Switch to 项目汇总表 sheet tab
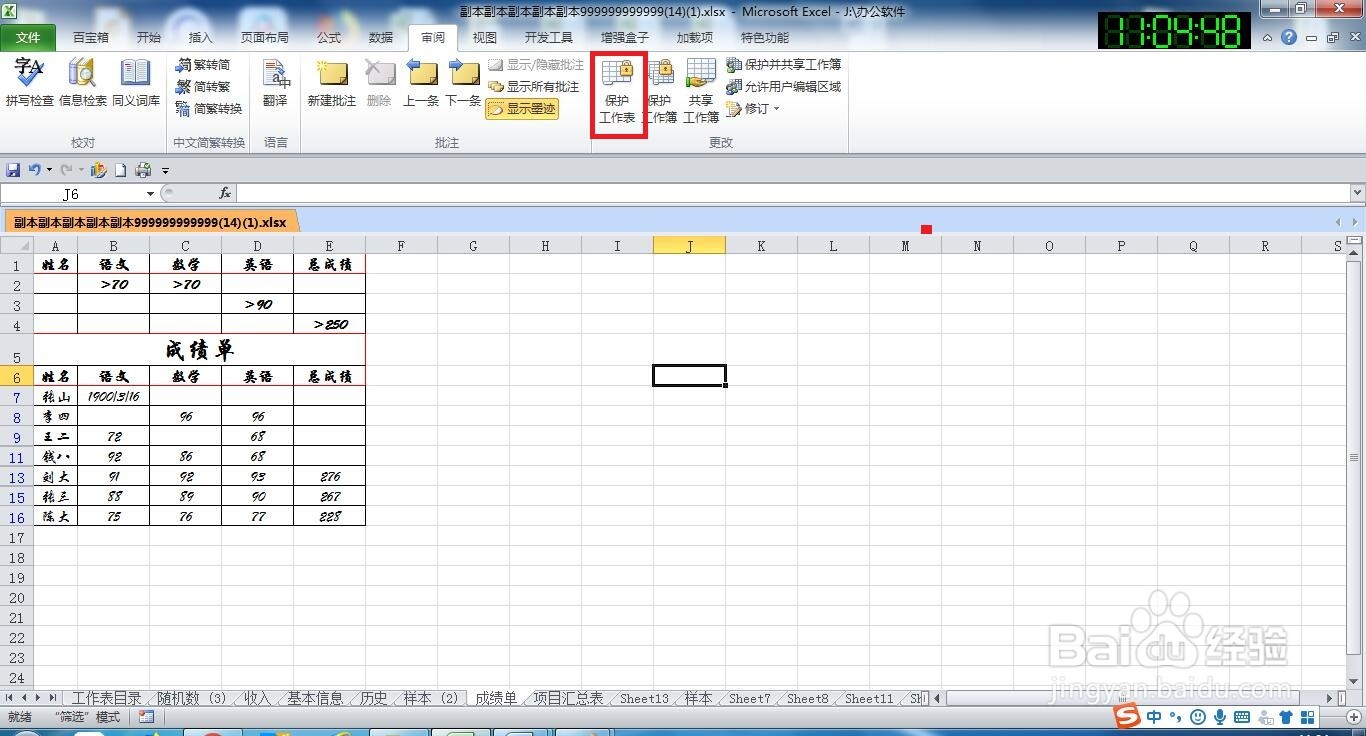1366x736 pixels. coord(568,698)
